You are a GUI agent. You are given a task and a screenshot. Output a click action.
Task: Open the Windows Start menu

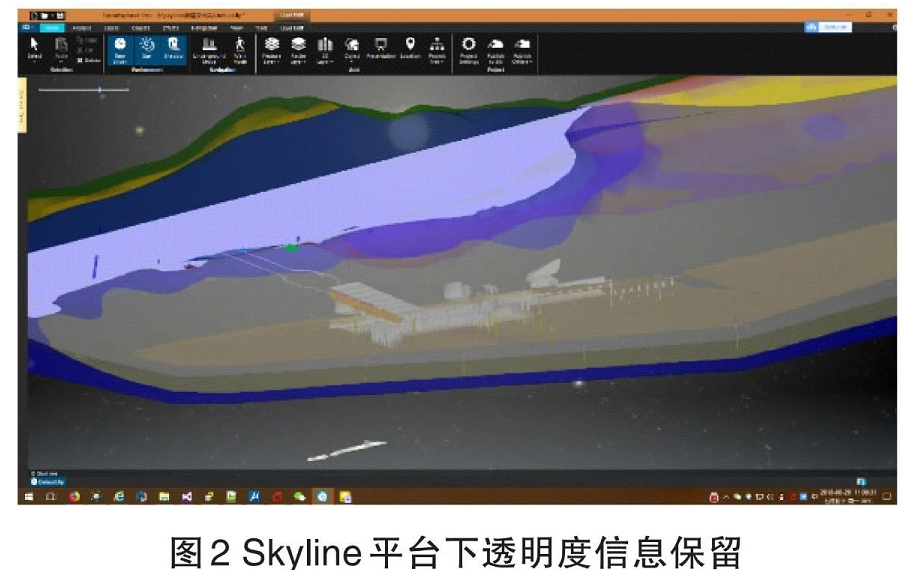point(28,497)
